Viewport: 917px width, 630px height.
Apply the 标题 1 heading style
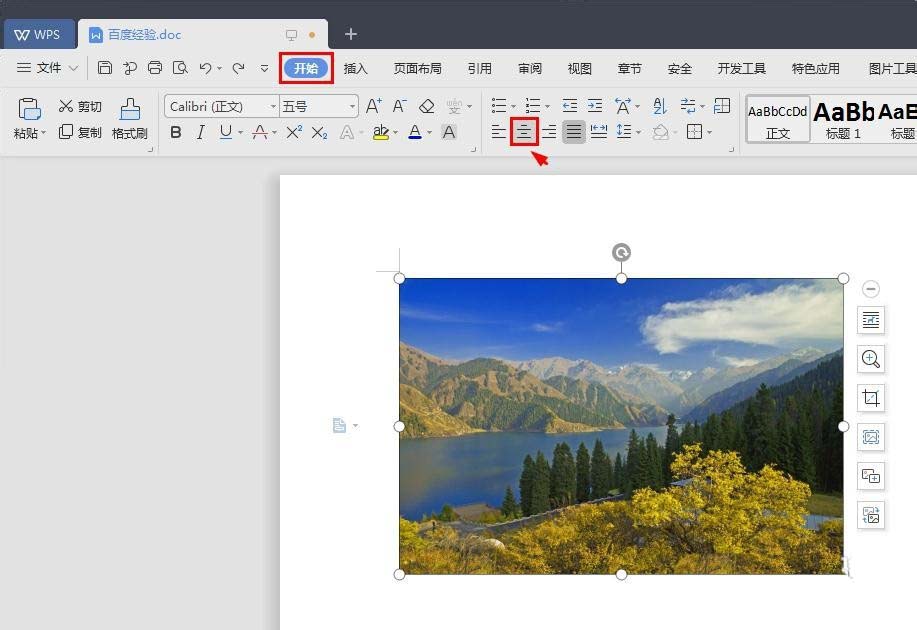click(x=842, y=119)
